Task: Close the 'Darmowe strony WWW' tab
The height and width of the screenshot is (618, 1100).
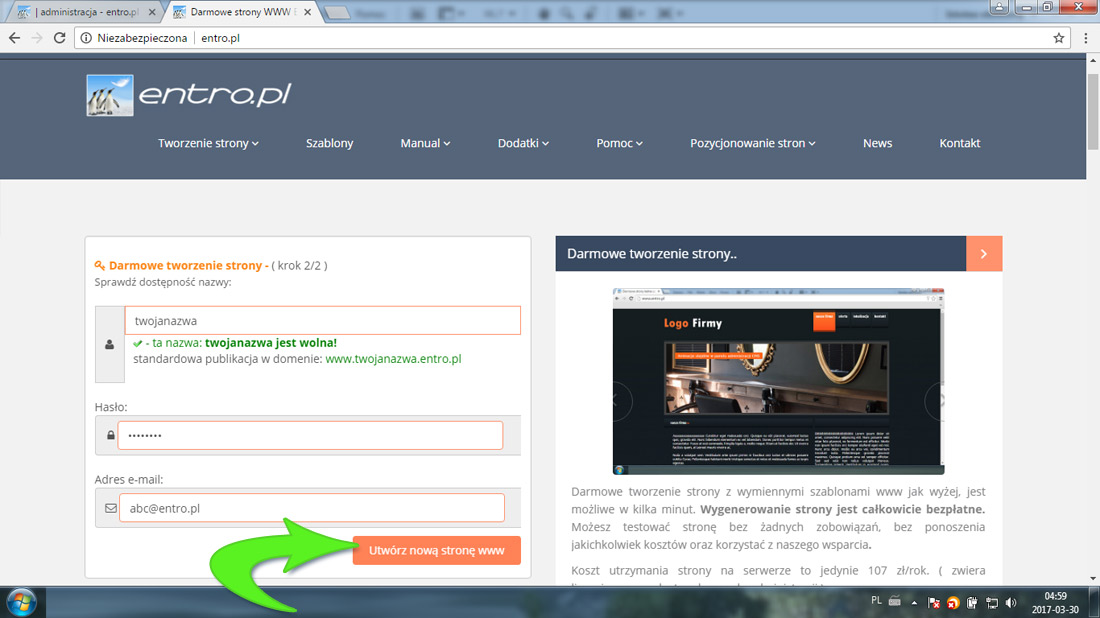Action: pyautogui.click(x=307, y=12)
